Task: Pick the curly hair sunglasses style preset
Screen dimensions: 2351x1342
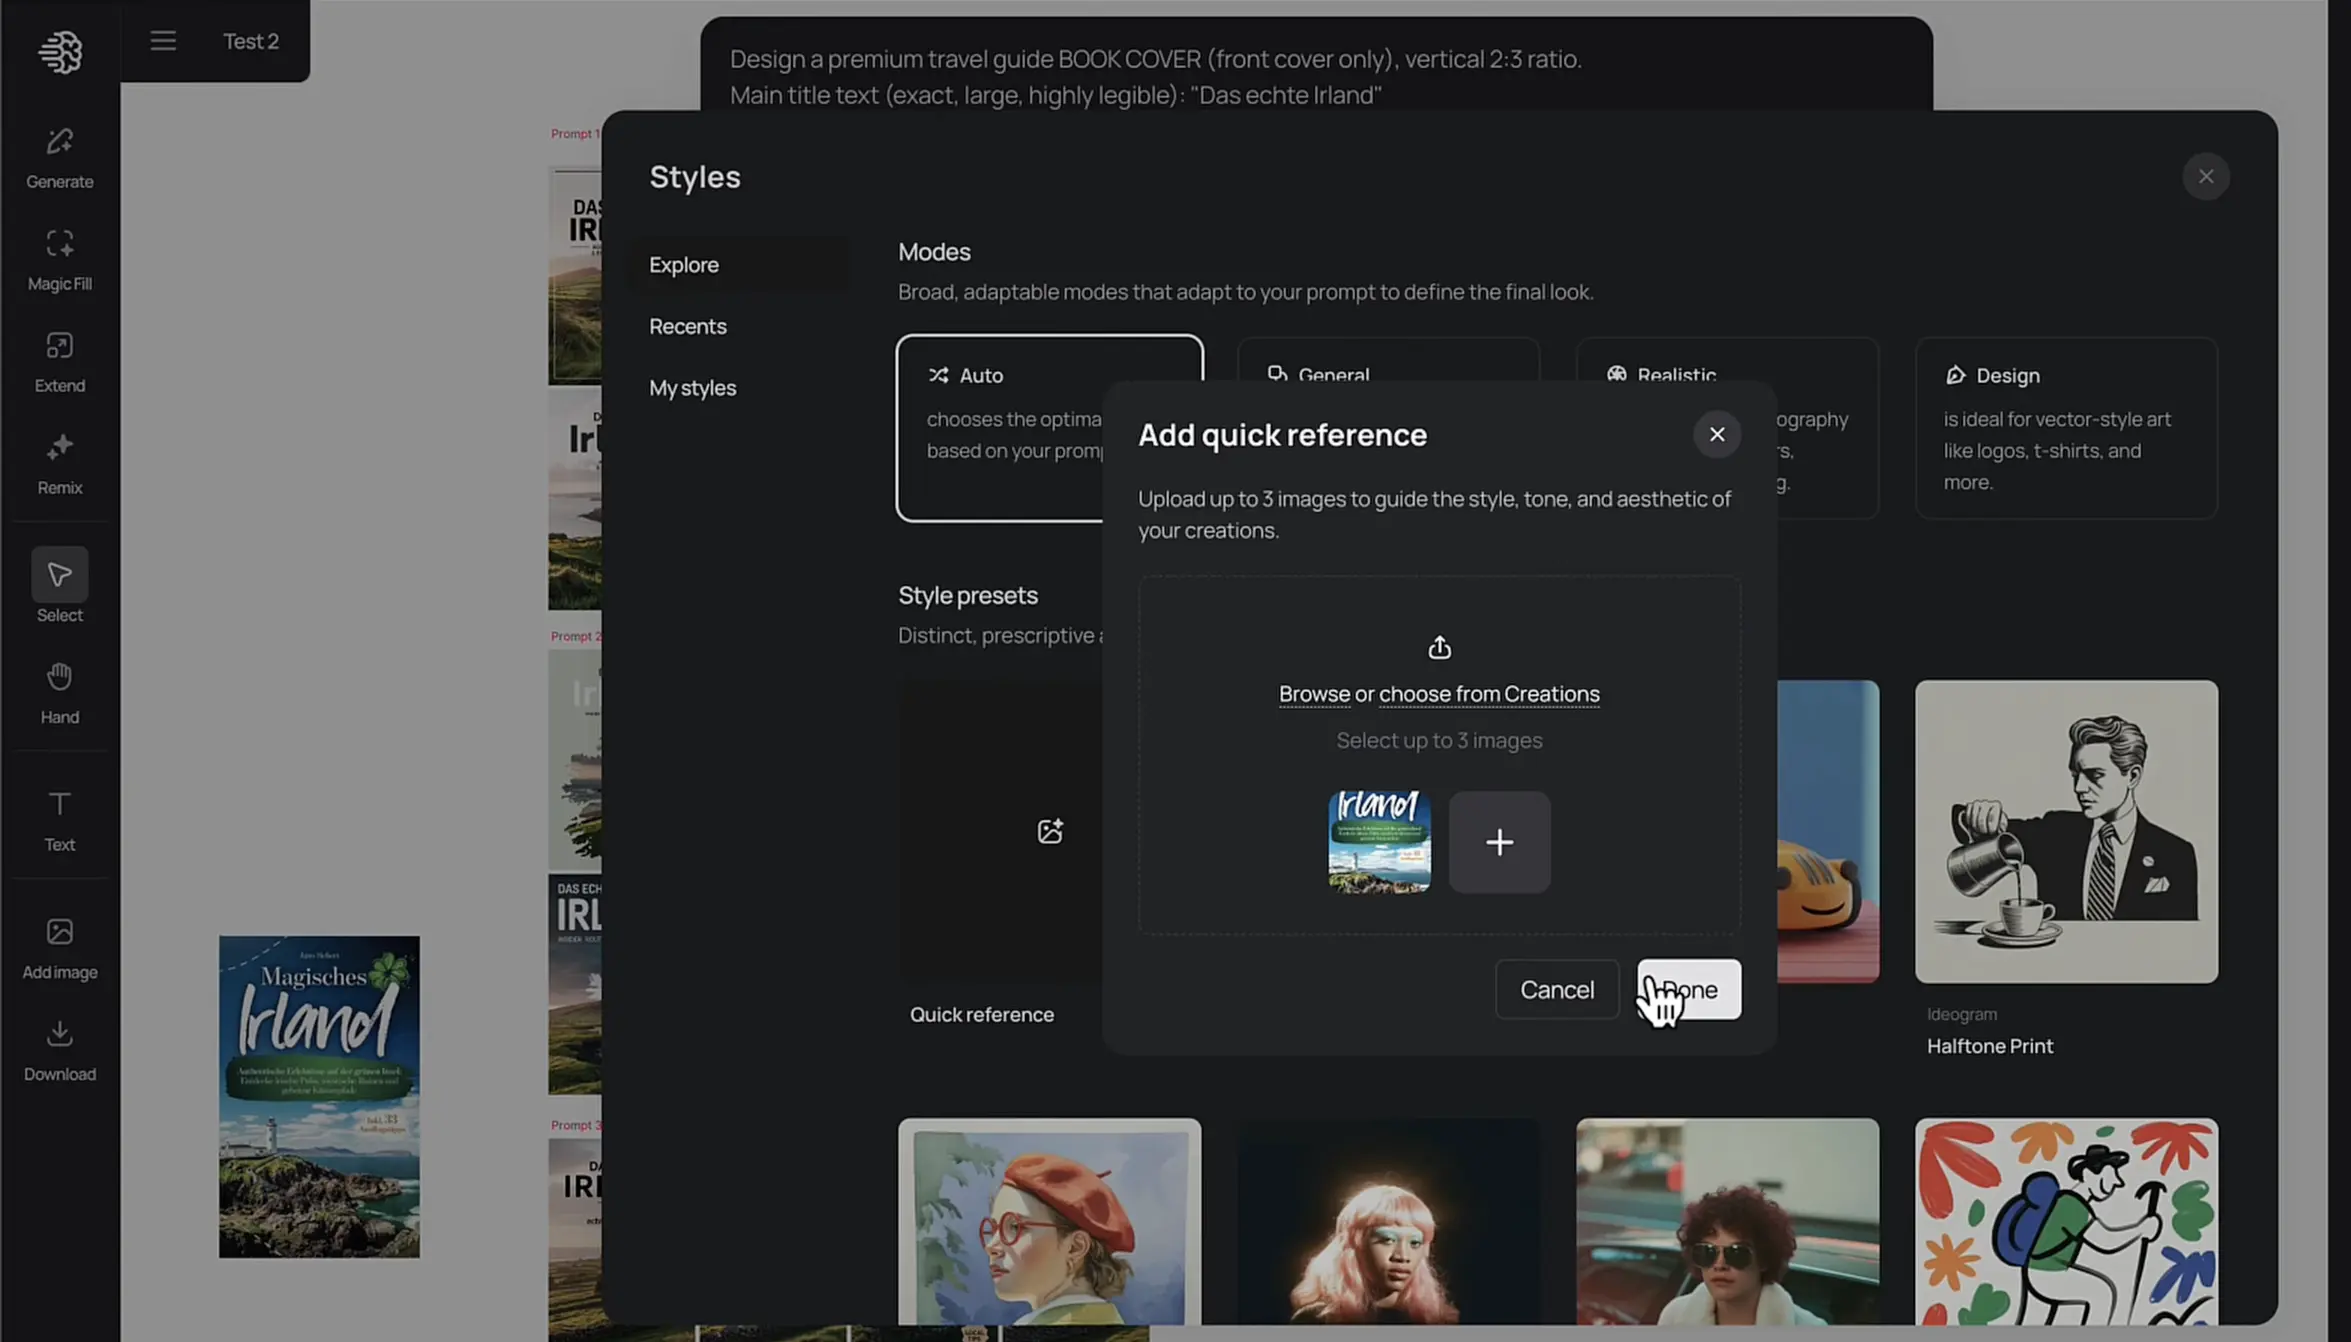Action: click(1727, 1221)
